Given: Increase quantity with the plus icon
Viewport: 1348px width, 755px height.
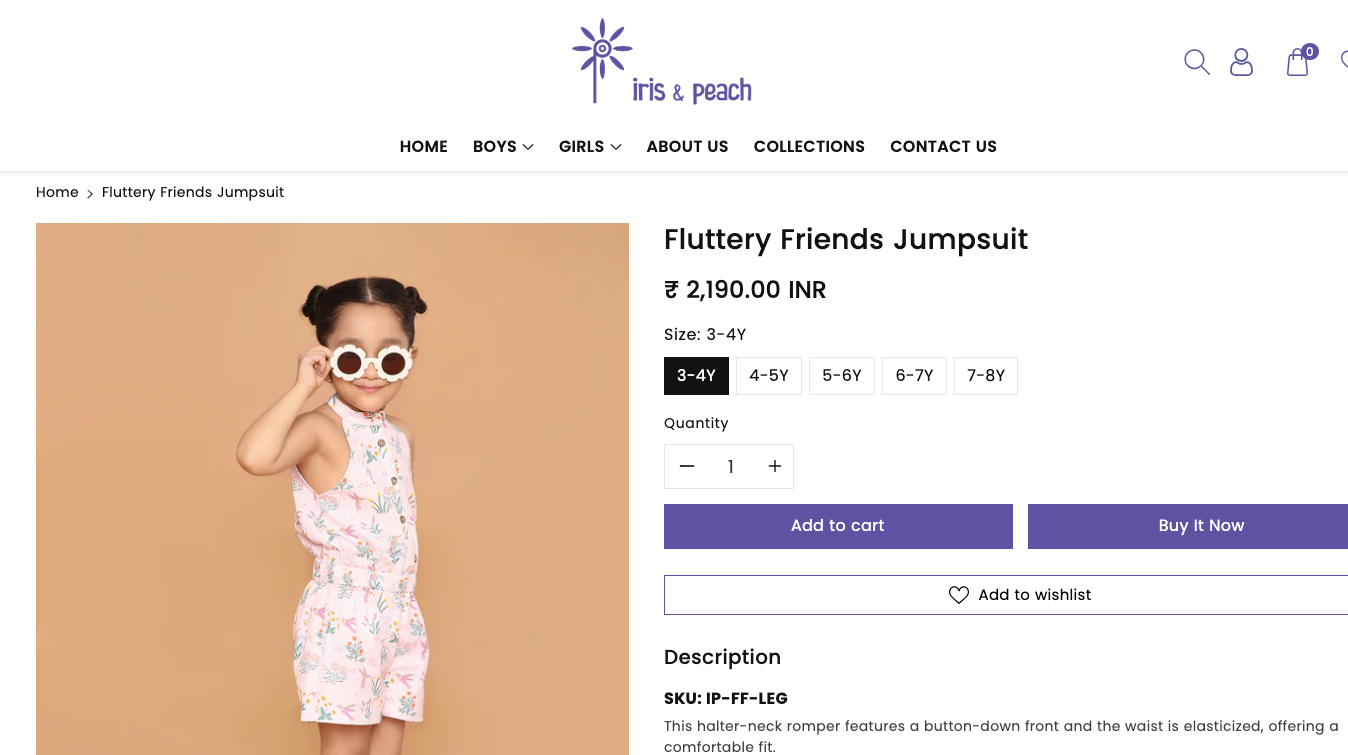Looking at the screenshot, I should coord(774,466).
